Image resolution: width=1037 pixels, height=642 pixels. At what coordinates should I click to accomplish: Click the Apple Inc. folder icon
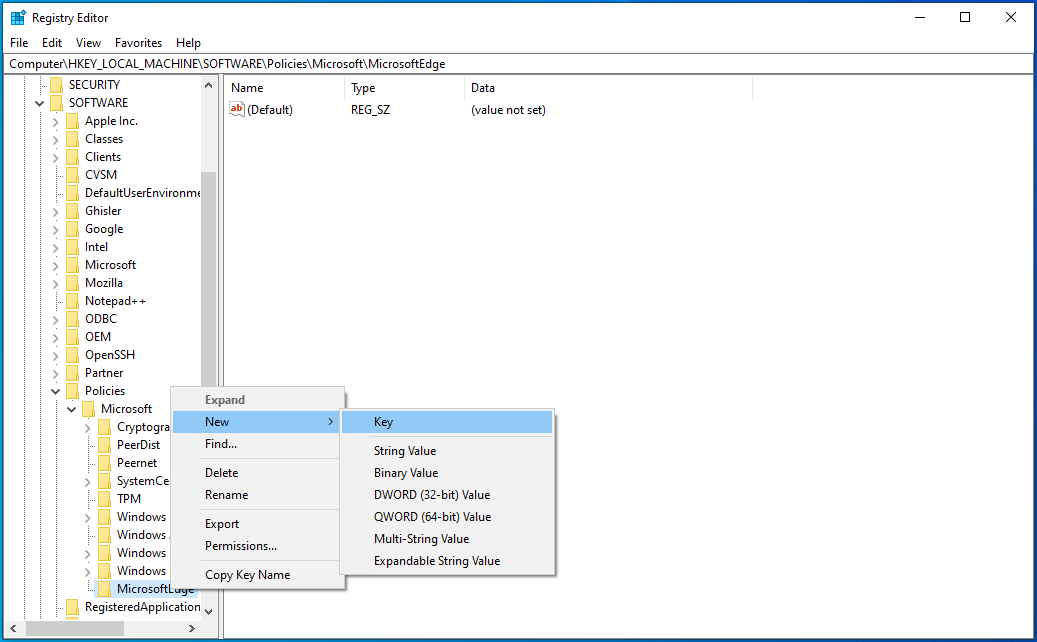tap(72, 120)
